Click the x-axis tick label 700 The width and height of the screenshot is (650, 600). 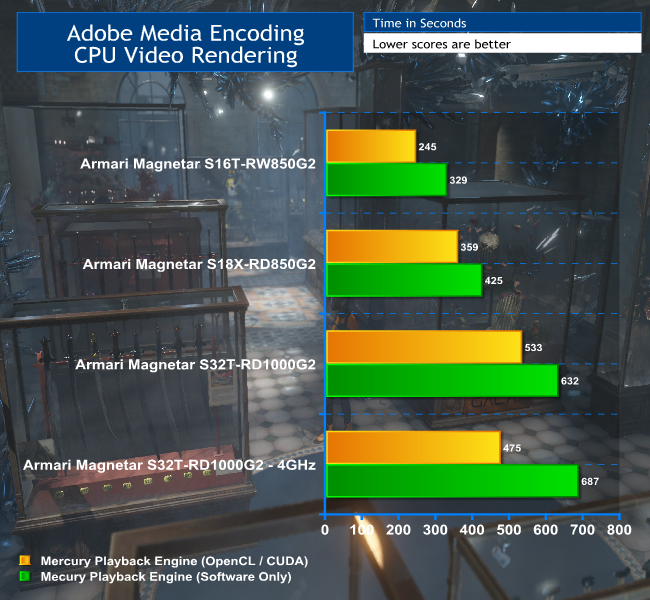tap(583, 530)
